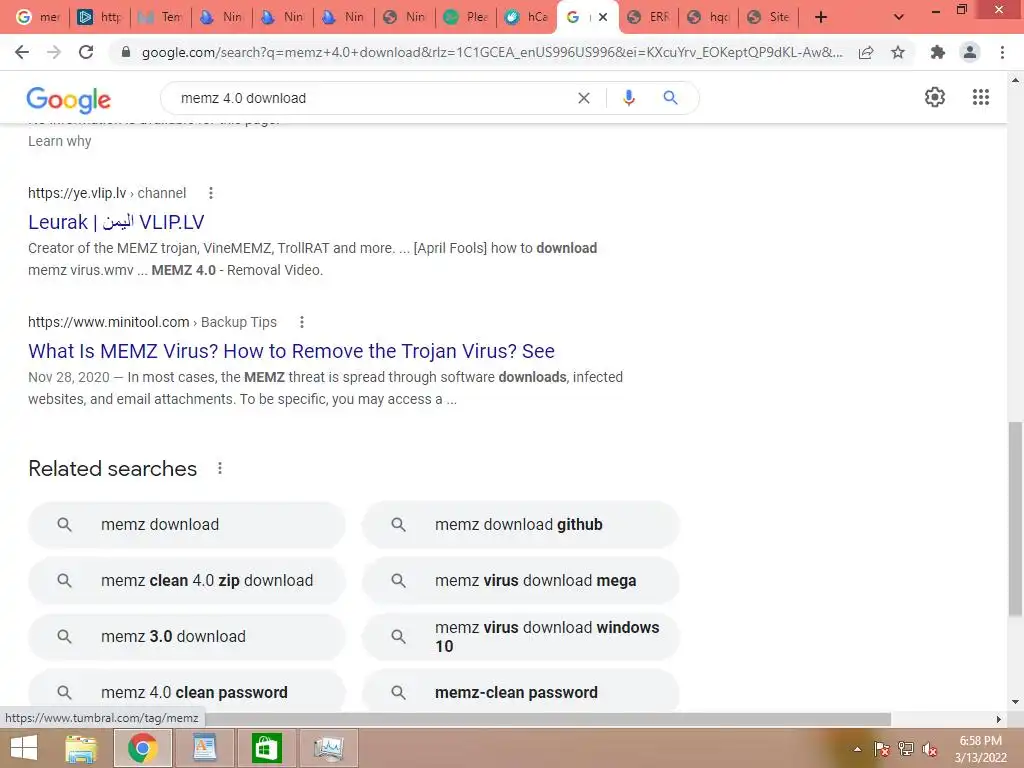This screenshot has height=768, width=1024.
Task: Click the ye.vlip.lv channel URL
Action: click(107, 193)
